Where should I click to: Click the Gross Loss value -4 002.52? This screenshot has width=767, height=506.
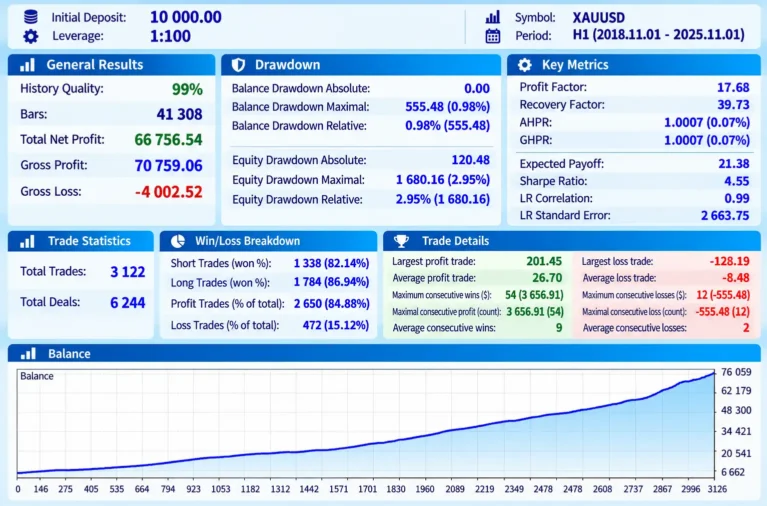(x=168, y=192)
